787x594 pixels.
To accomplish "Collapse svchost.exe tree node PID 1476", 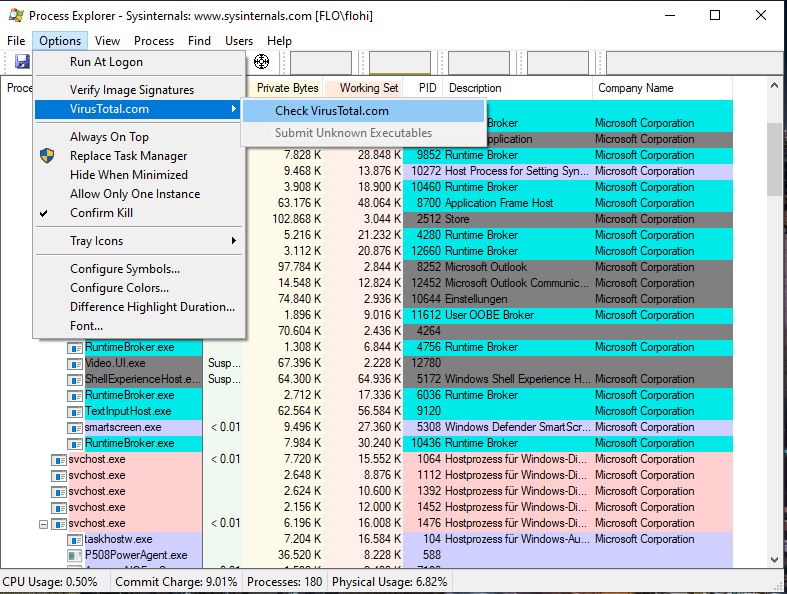I will pos(44,524).
